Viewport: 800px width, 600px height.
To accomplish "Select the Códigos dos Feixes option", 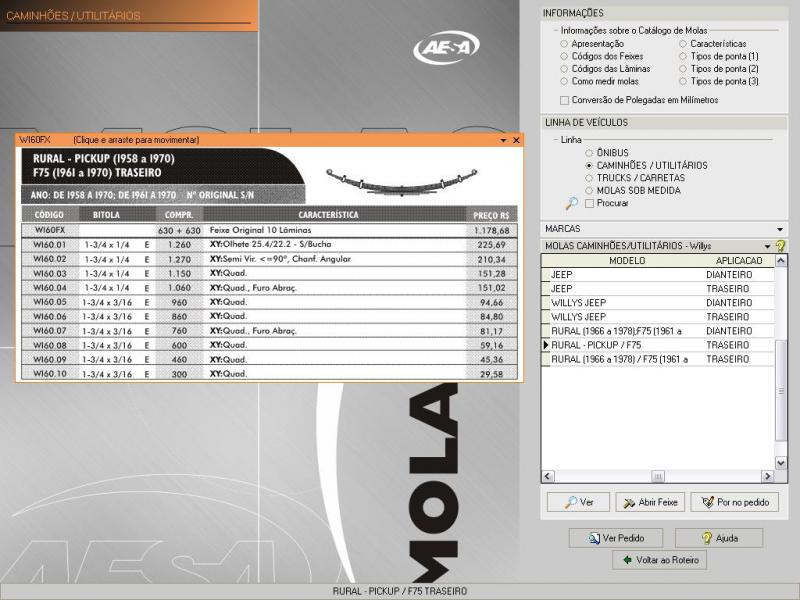I will (x=564, y=56).
